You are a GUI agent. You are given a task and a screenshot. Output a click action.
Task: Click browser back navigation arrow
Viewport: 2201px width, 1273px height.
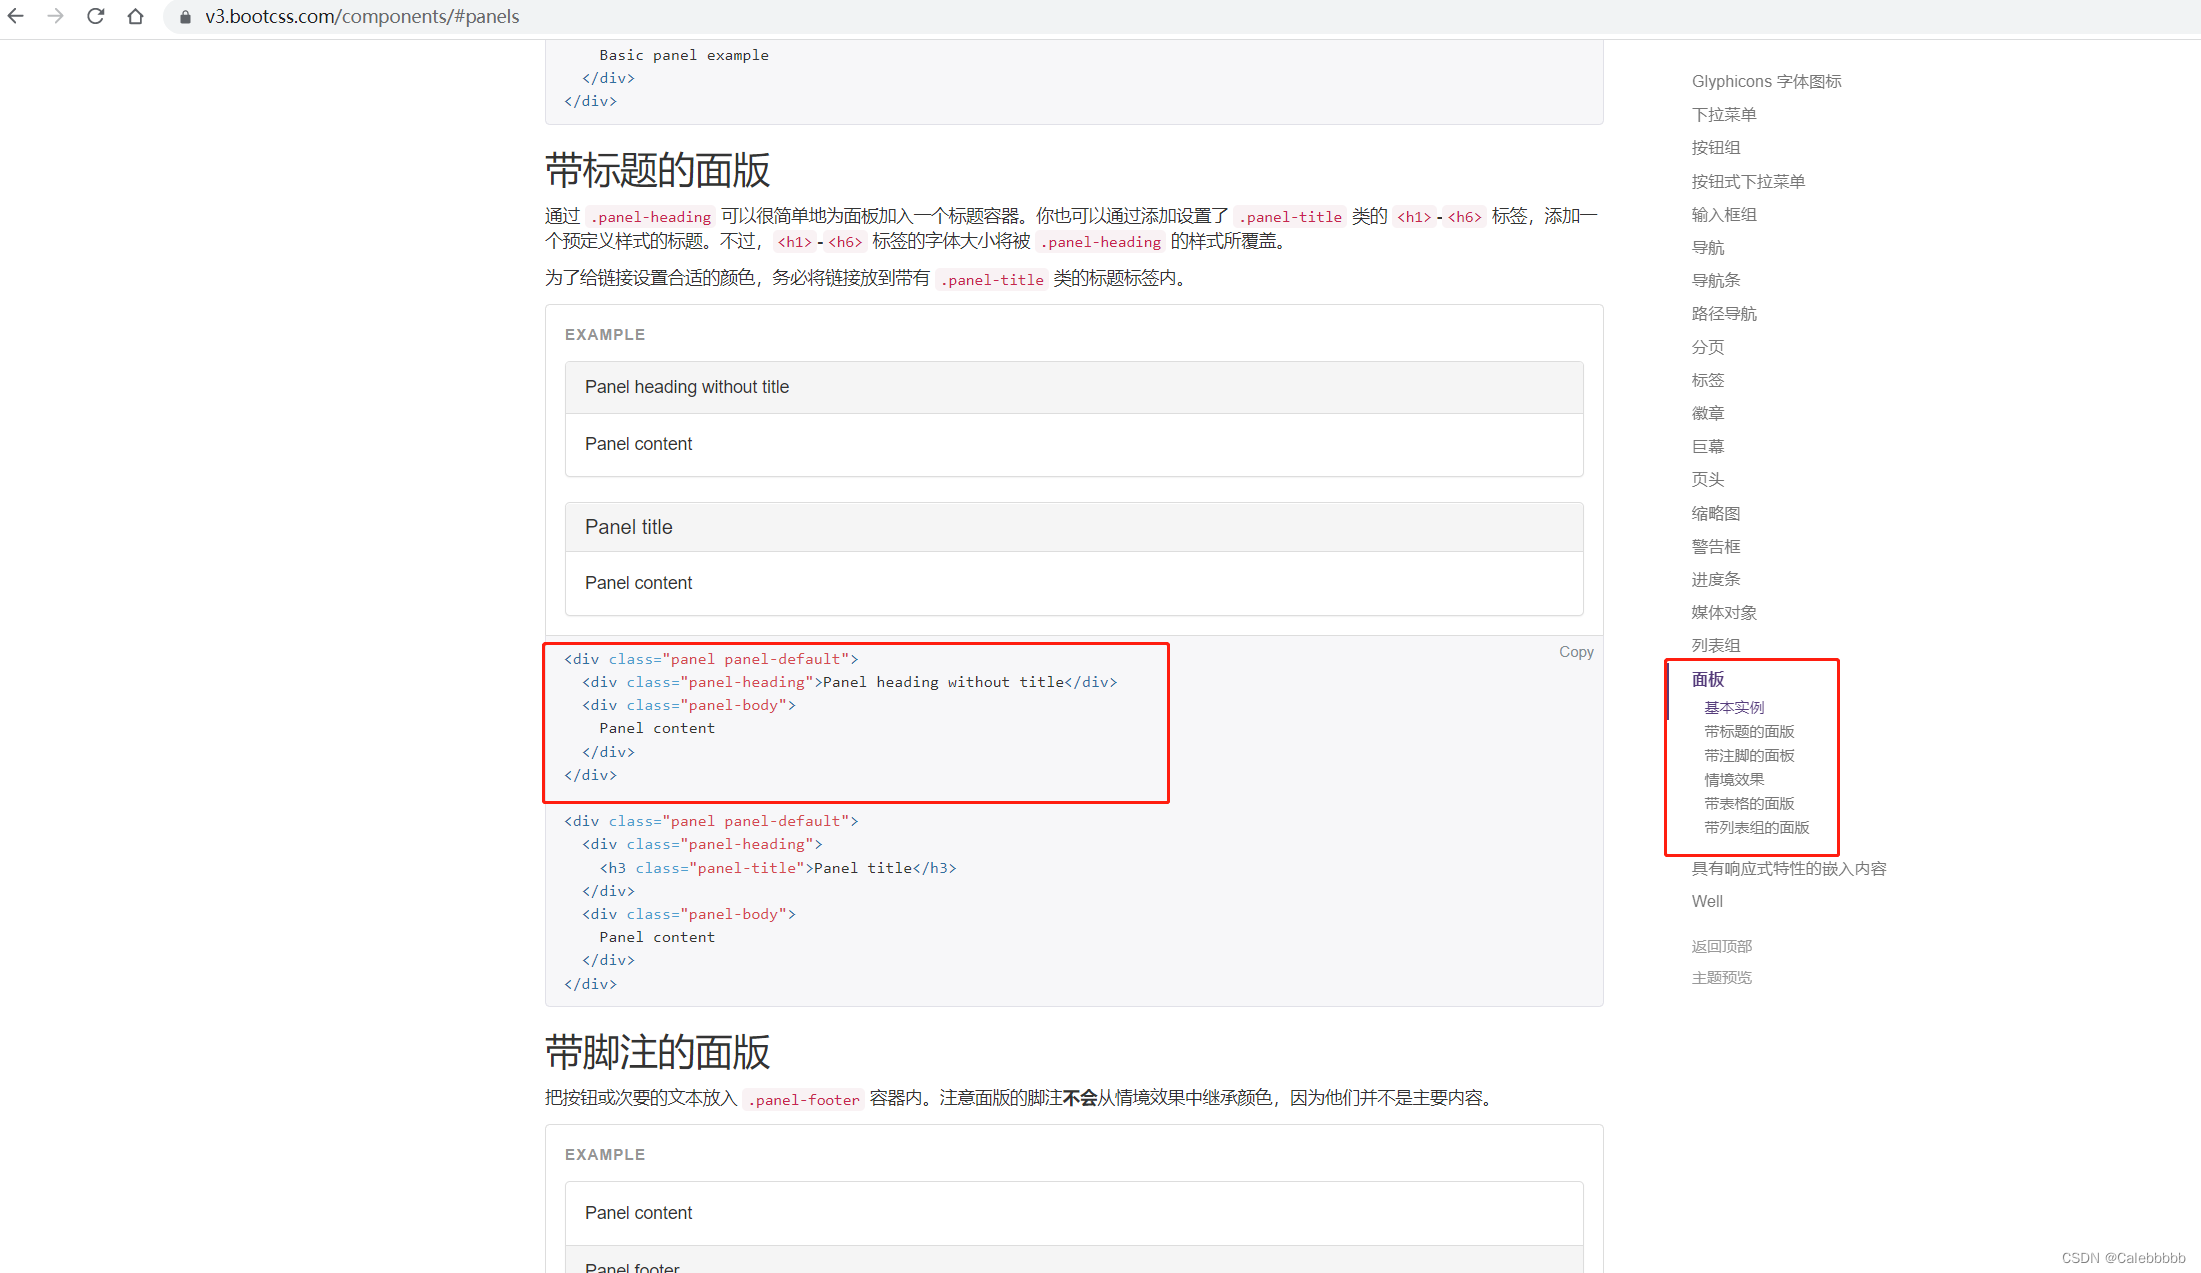(20, 15)
